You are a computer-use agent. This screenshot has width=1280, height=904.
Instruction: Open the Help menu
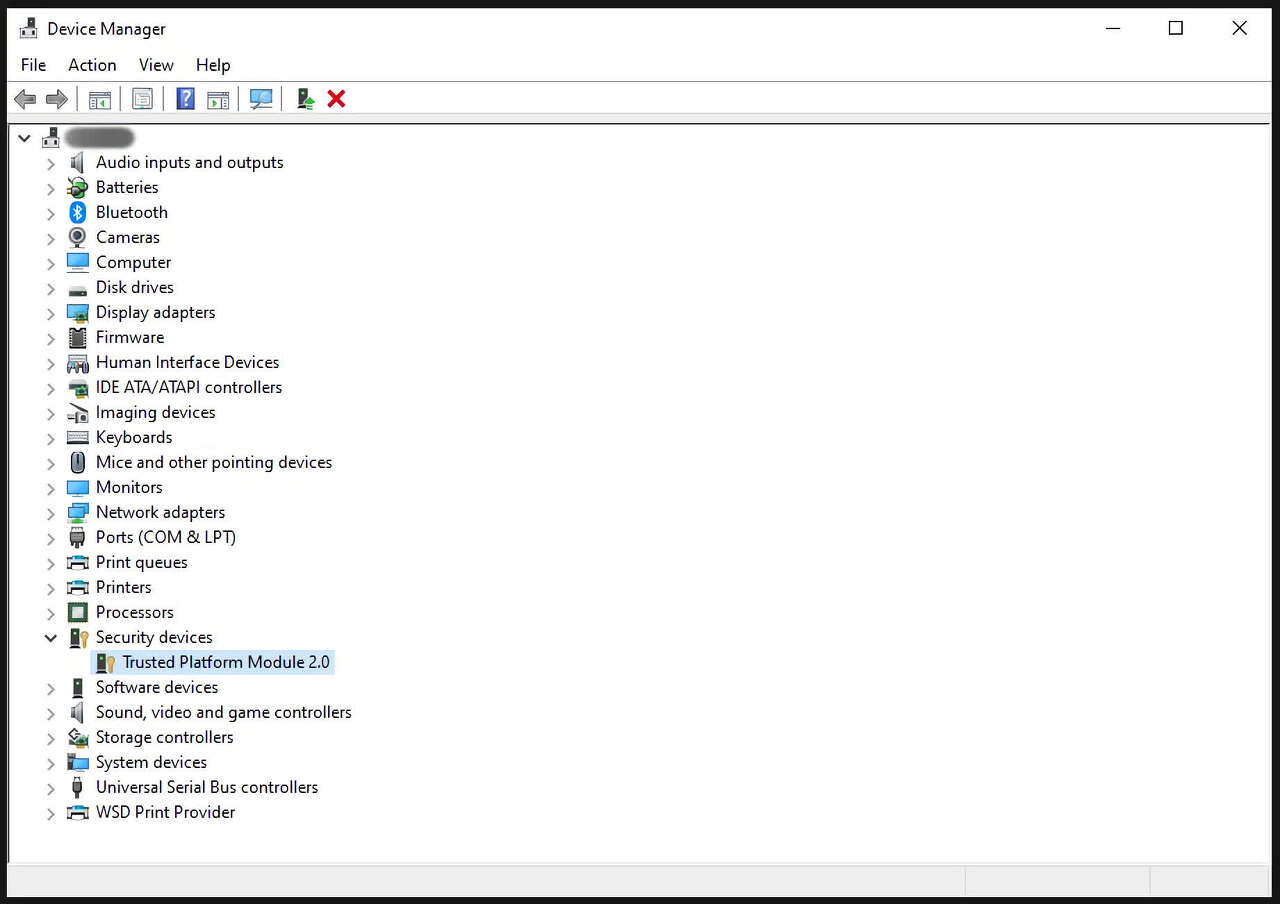pyautogui.click(x=213, y=65)
